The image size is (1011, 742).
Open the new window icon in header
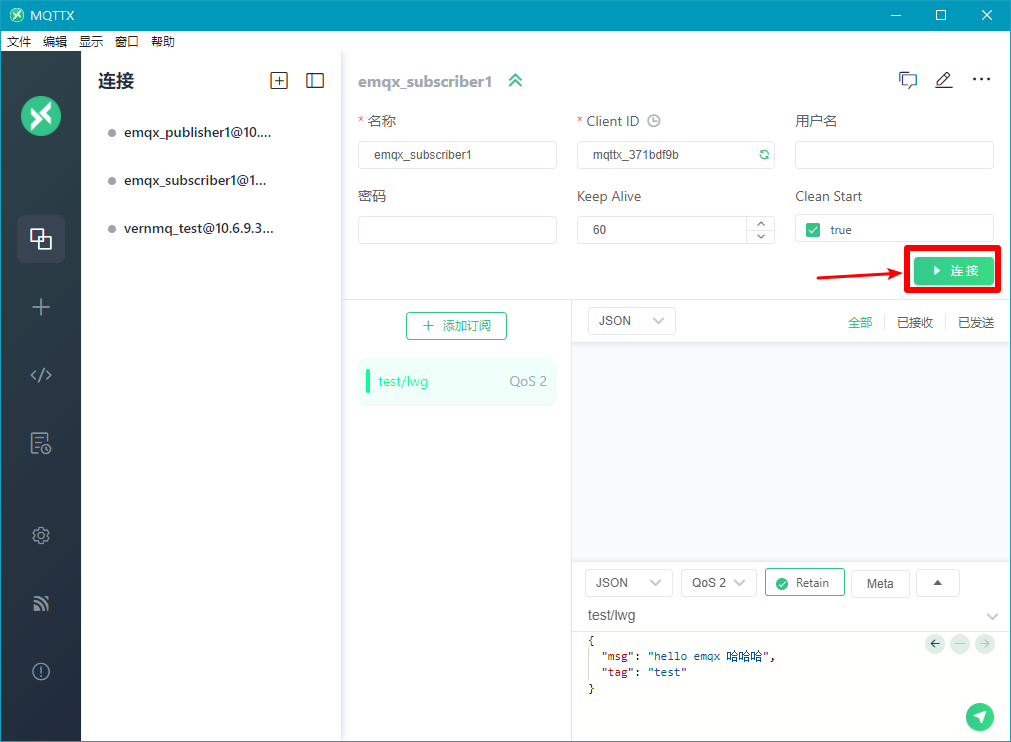point(908,80)
